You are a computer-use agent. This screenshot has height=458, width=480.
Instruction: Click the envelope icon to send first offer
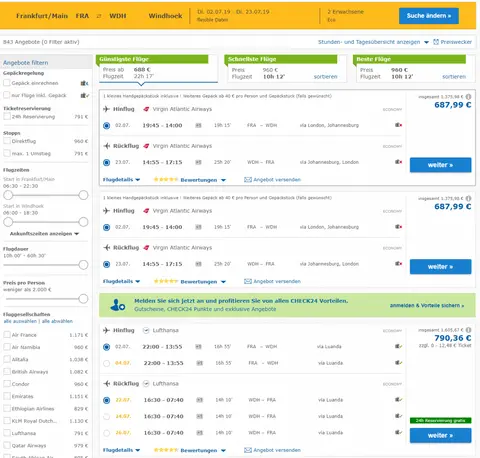(248, 180)
